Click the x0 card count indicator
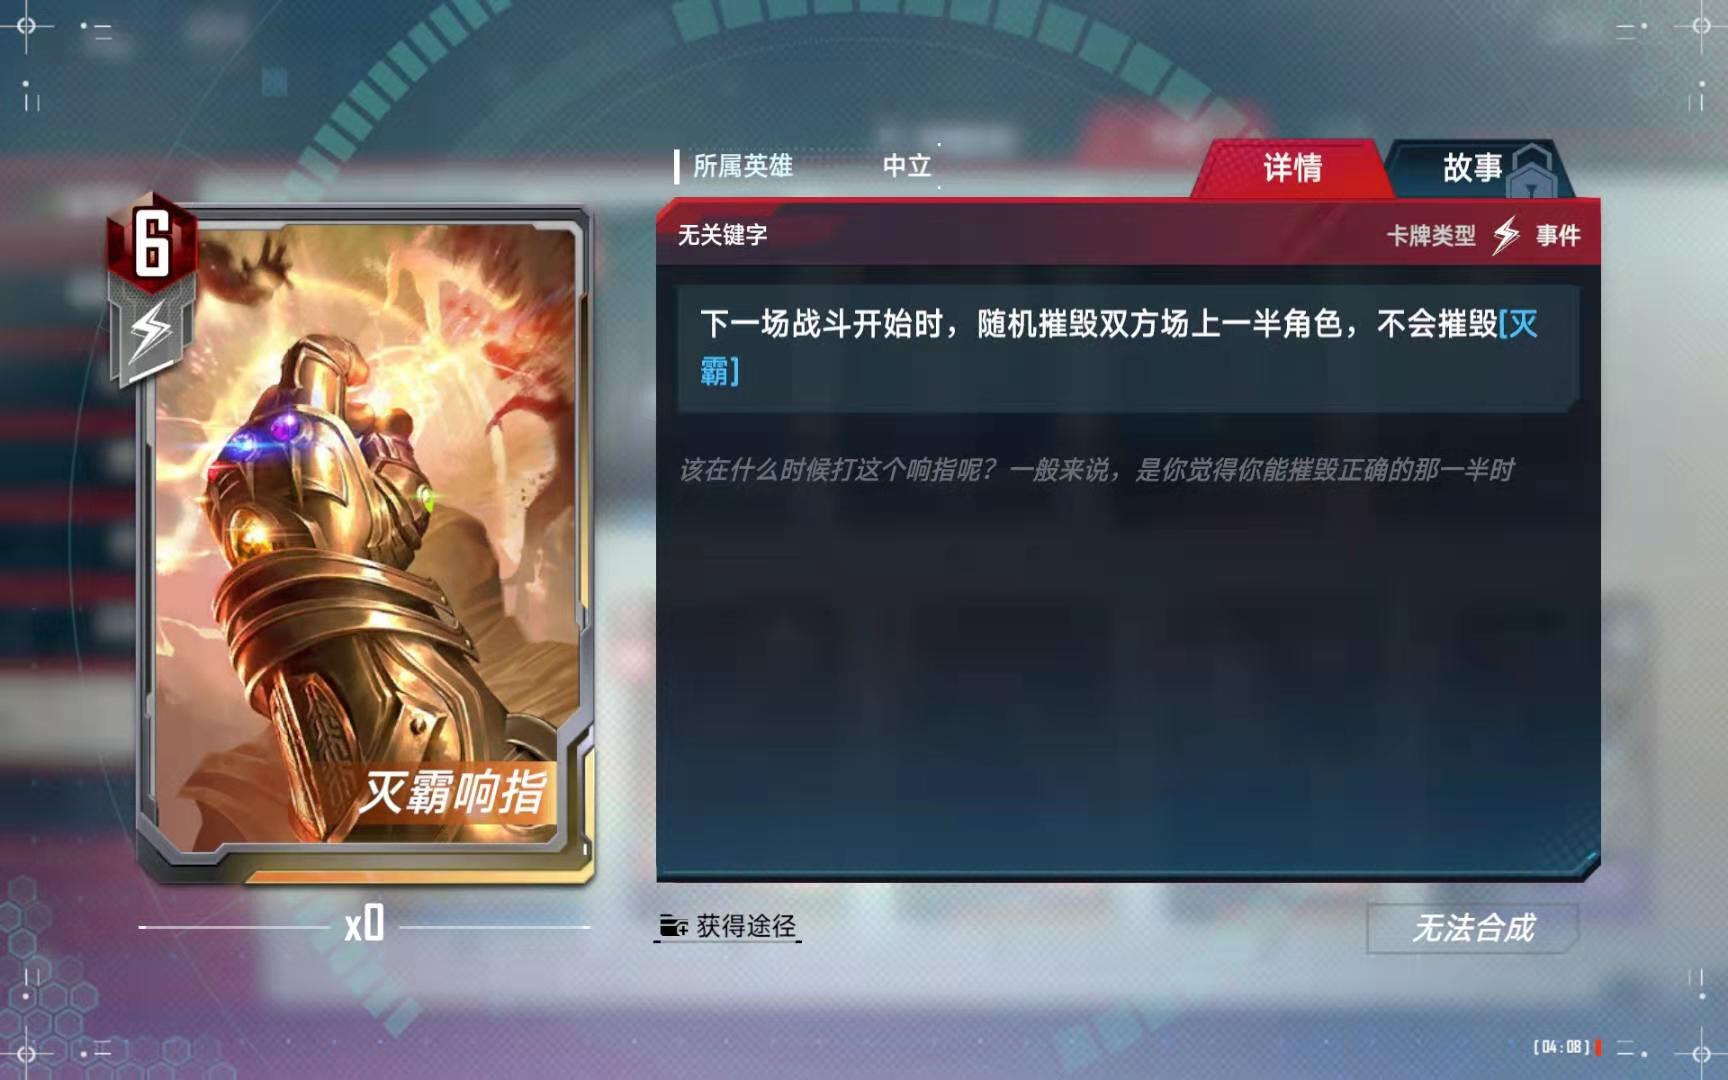Viewport: 1728px width, 1080px height. click(x=364, y=924)
